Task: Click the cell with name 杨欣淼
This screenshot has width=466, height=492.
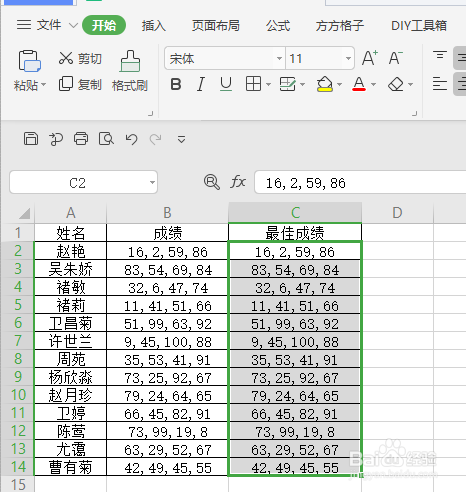Action: 70,377
